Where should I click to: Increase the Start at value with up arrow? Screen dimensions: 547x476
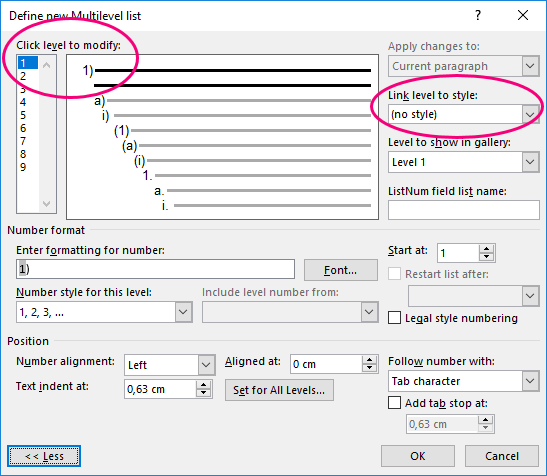486,249
